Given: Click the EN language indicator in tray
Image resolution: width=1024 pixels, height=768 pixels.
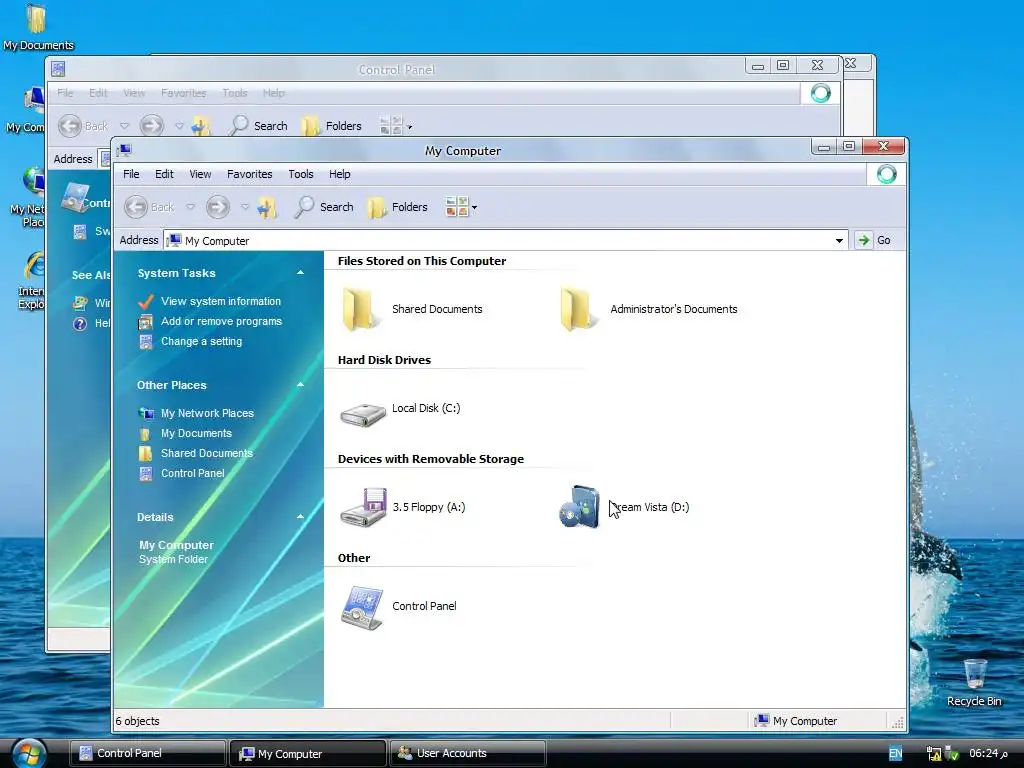Looking at the screenshot, I should click(x=895, y=754).
